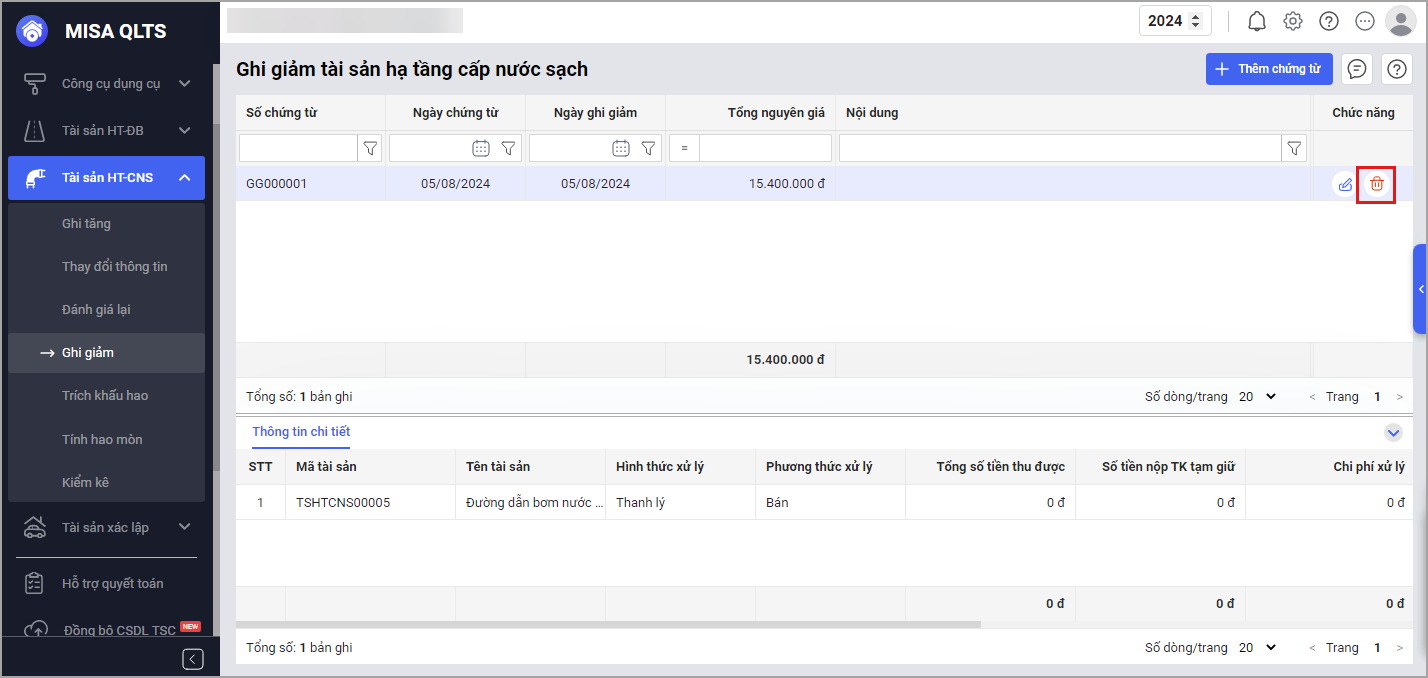The height and width of the screenshot is (678, 1428).
Task: Collapse the Tài sản HT-CNS section
Action: click(185, 178)
